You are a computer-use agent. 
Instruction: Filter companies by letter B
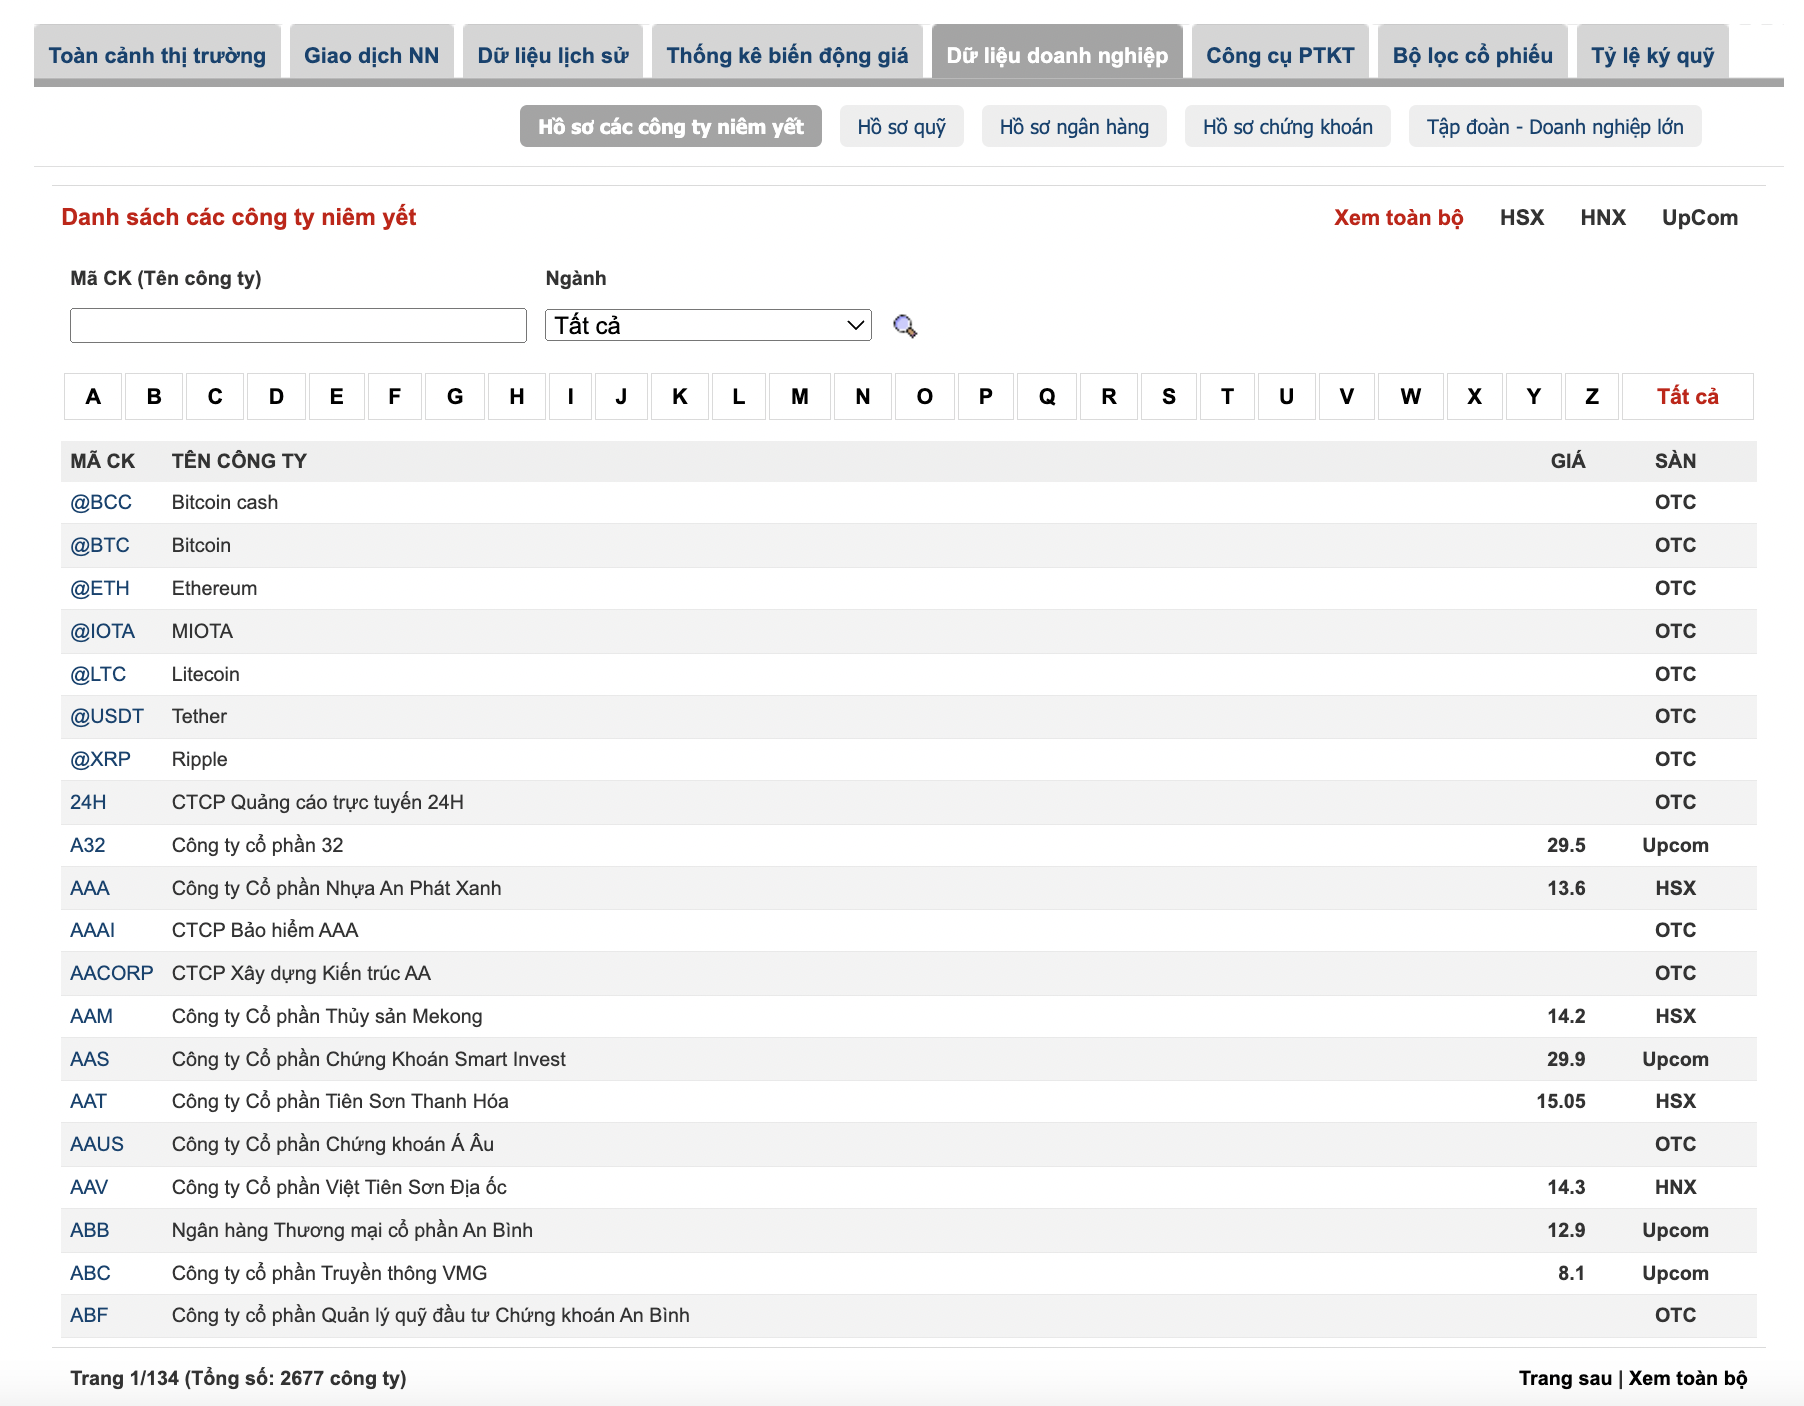[x=154, y=396]
